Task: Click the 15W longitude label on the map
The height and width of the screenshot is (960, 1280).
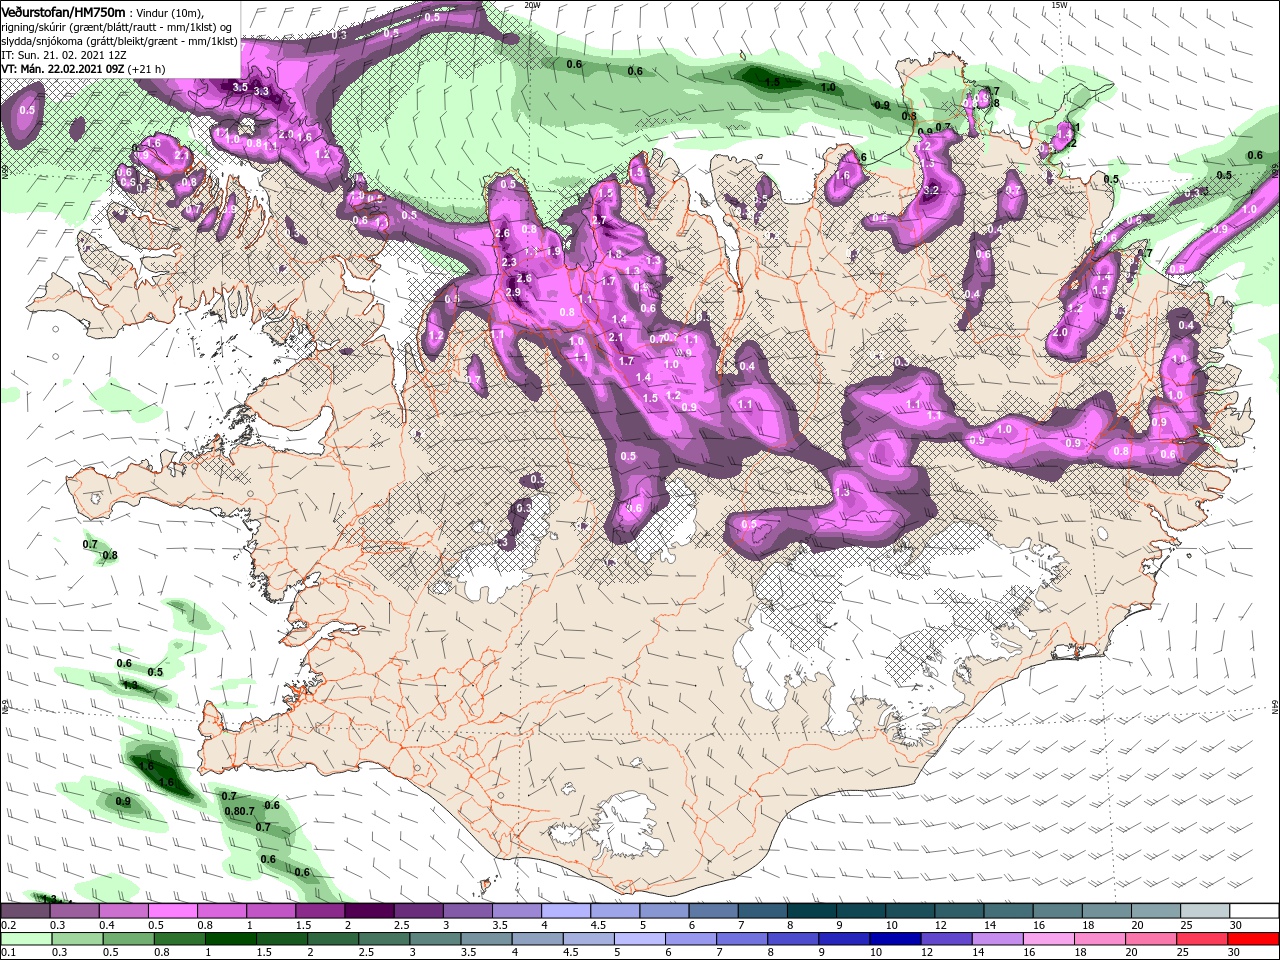Action: coord(1059,5)
